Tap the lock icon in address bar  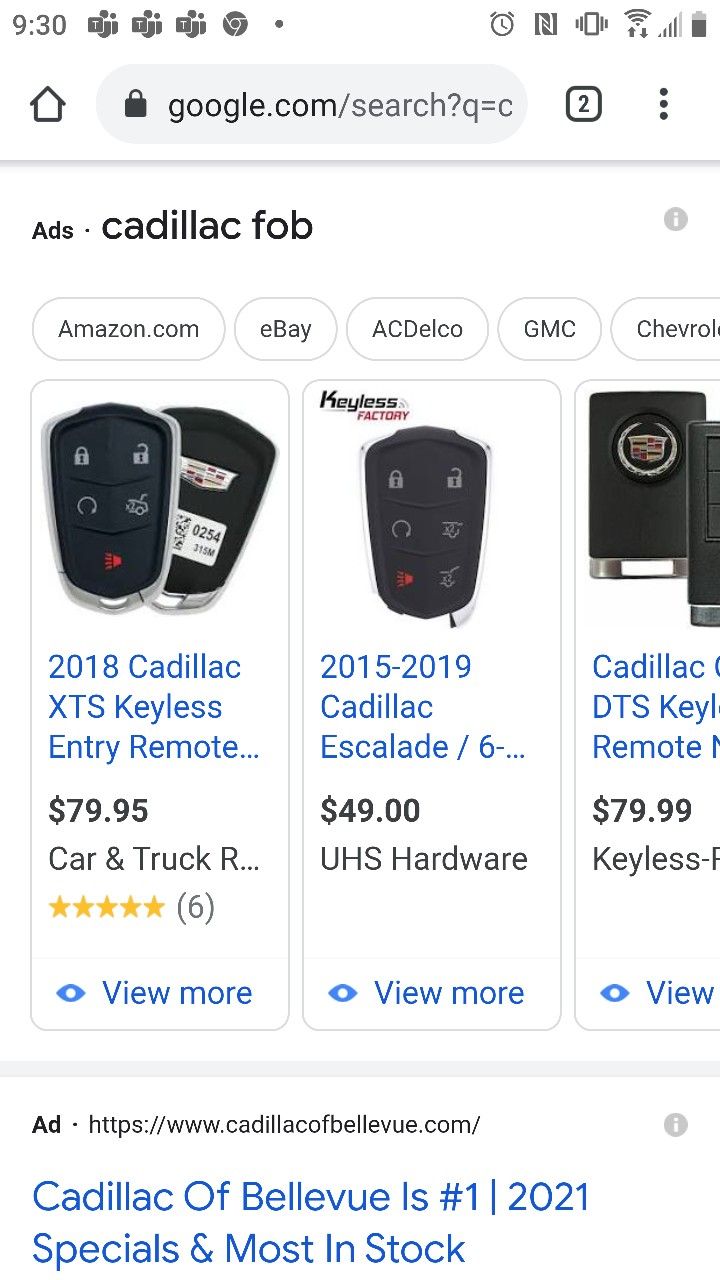click(136, 105)
